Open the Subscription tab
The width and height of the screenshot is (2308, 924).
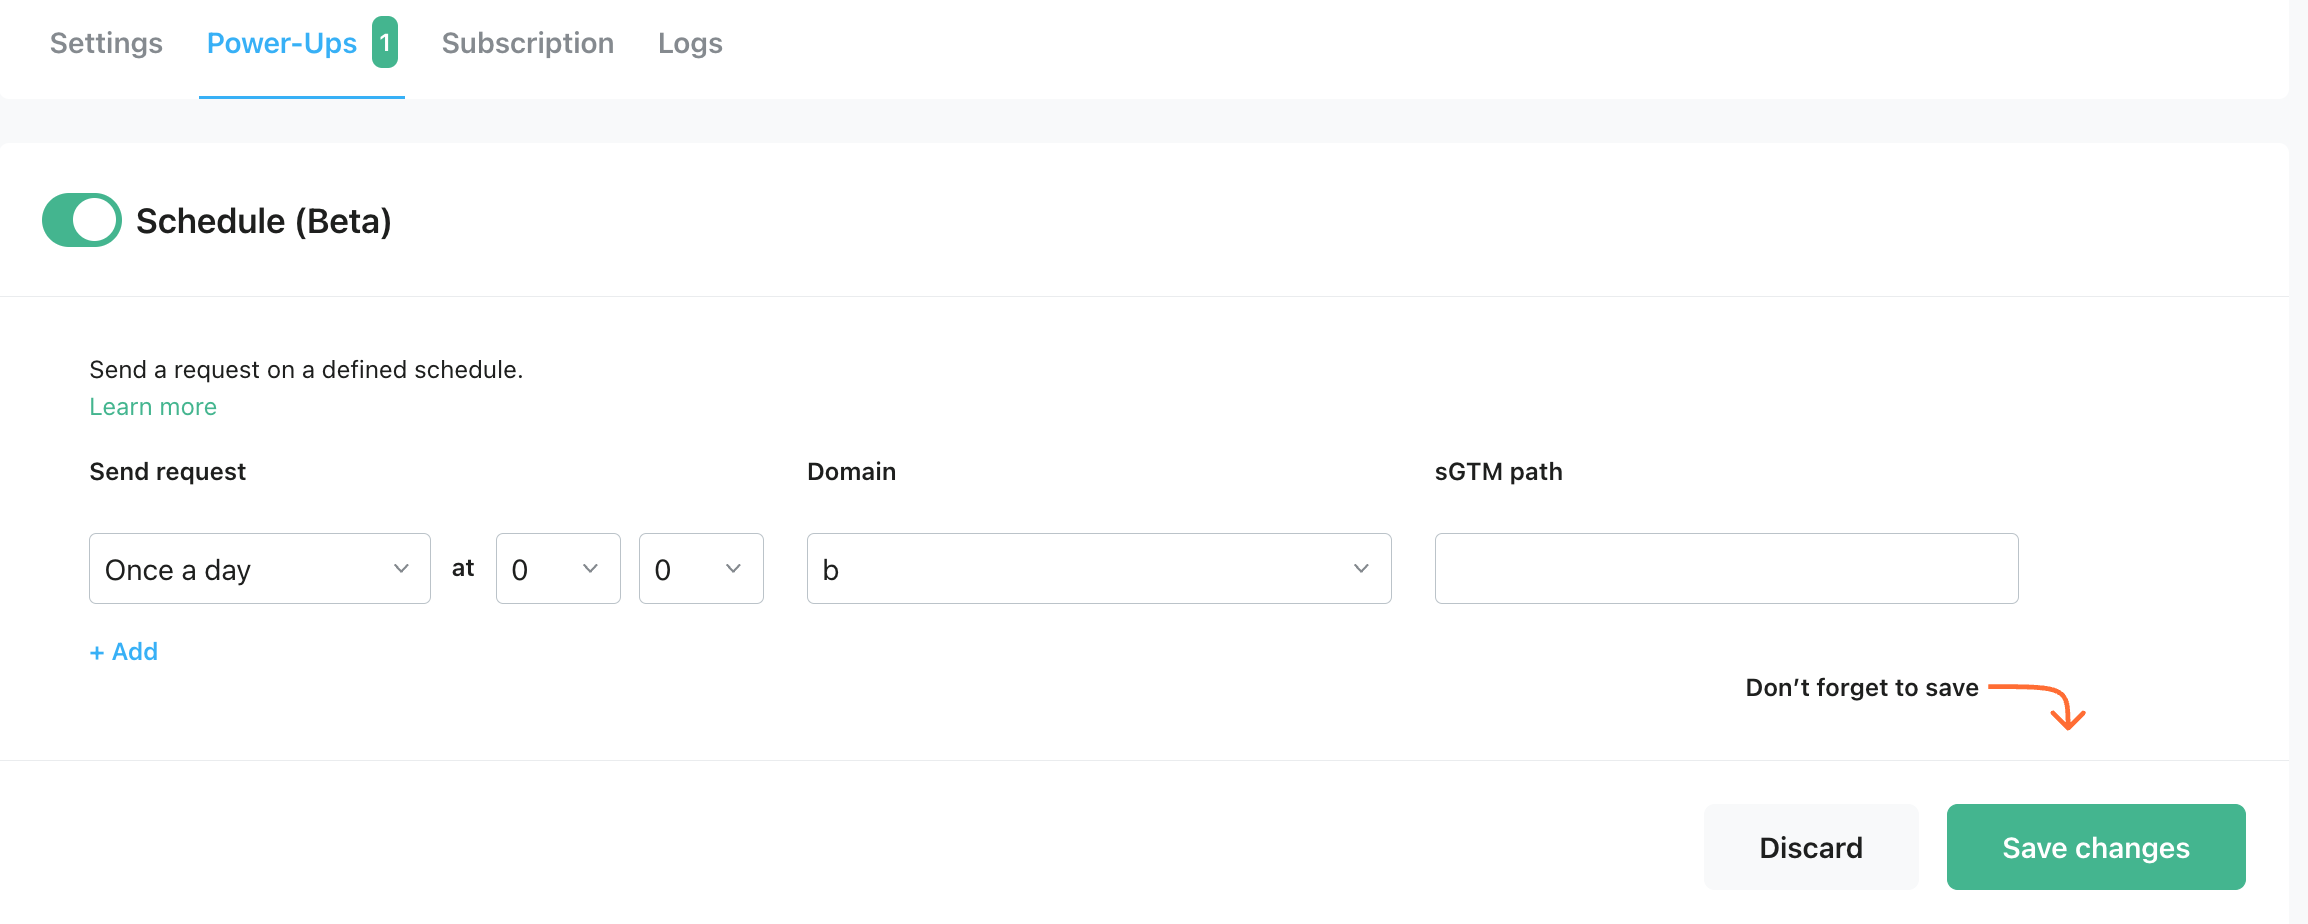(x=527, y=43)
